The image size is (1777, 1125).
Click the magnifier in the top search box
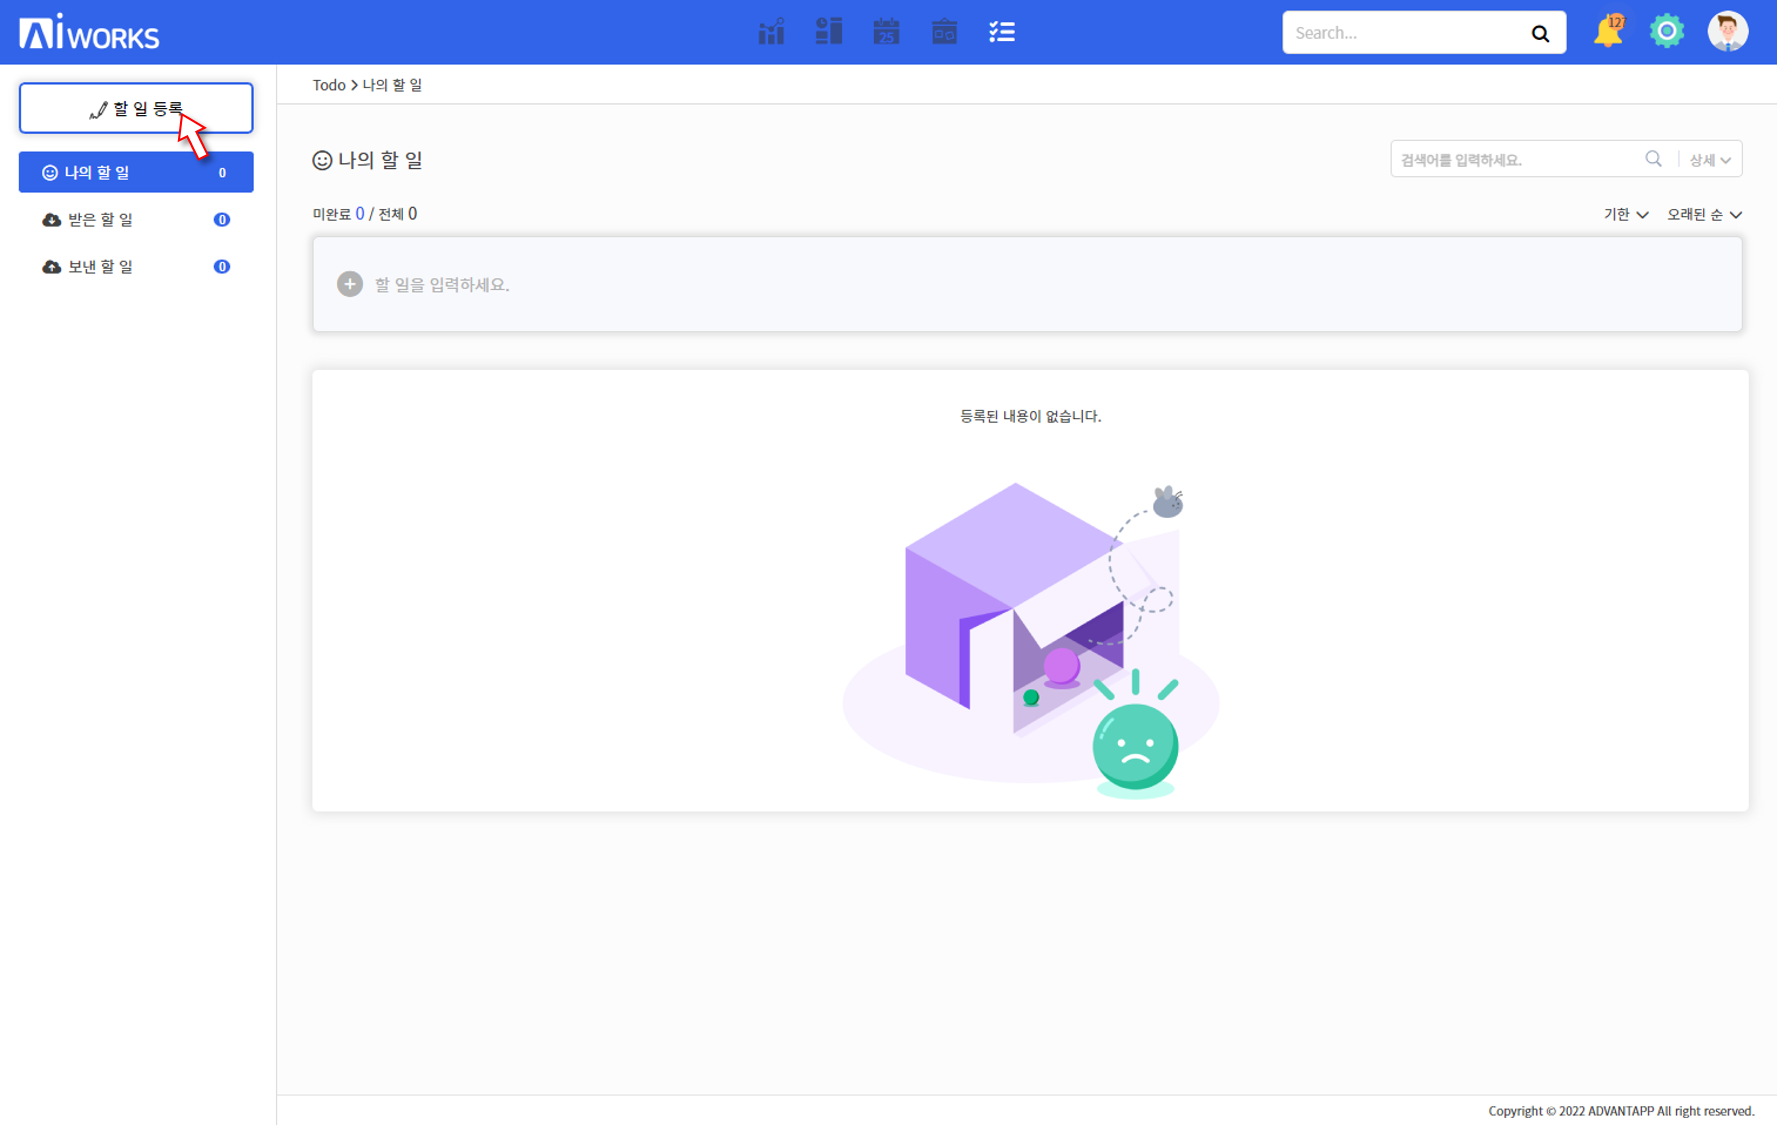[1540, 34]
